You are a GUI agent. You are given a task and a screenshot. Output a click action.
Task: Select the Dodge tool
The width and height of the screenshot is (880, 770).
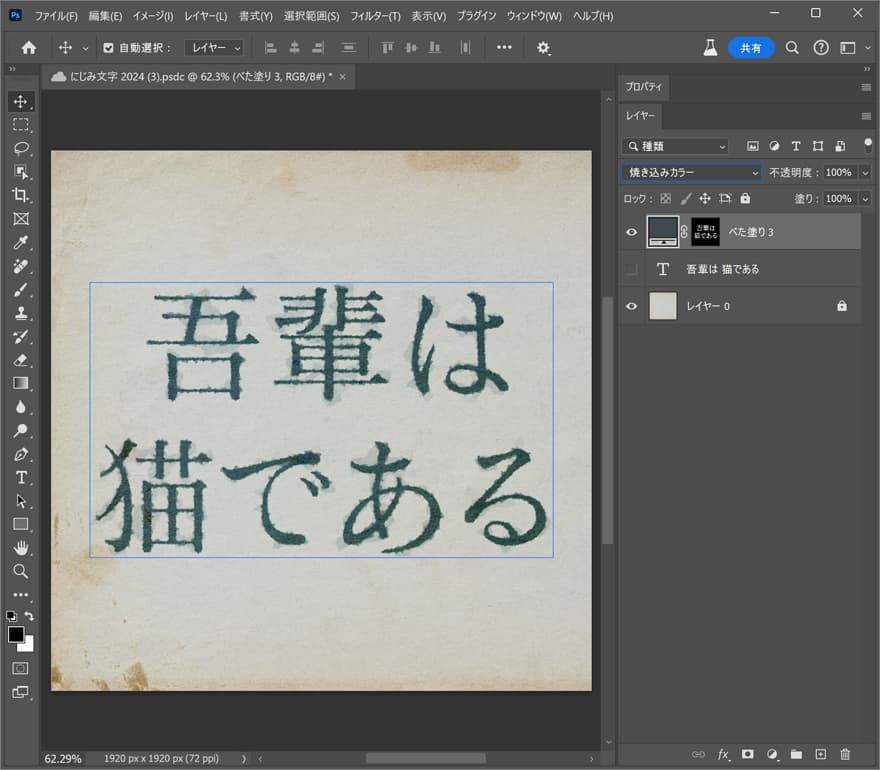[x=21, y=430]
